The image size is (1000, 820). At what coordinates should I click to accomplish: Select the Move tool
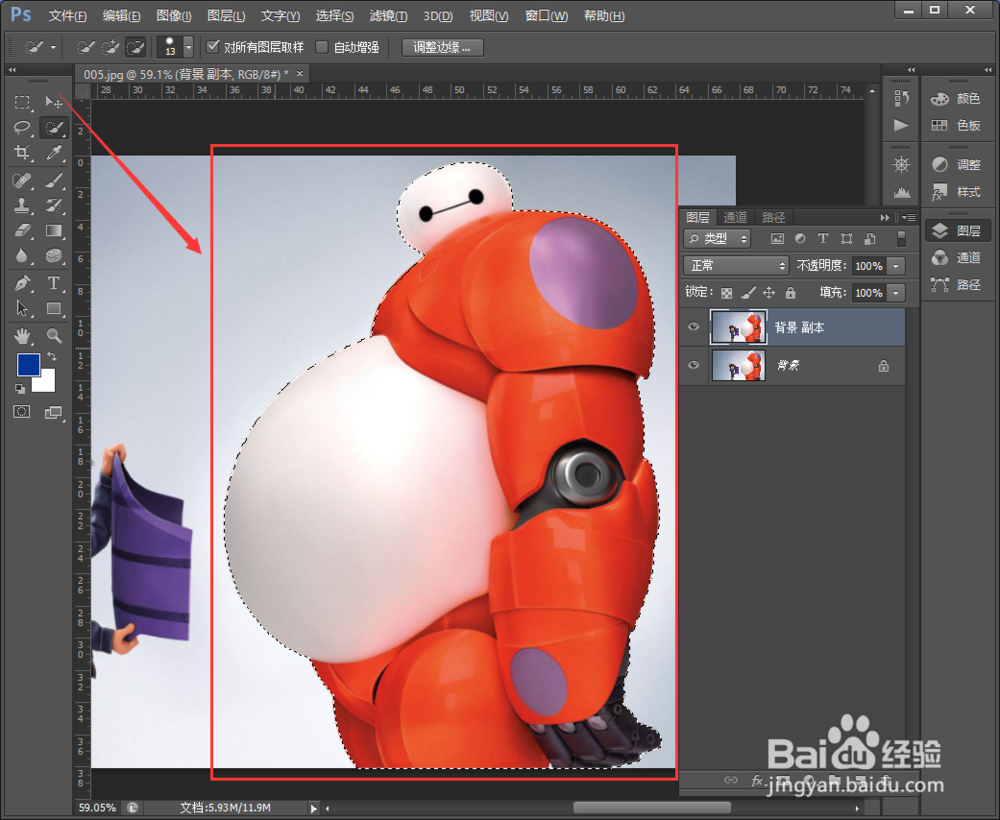click(54, 102)
